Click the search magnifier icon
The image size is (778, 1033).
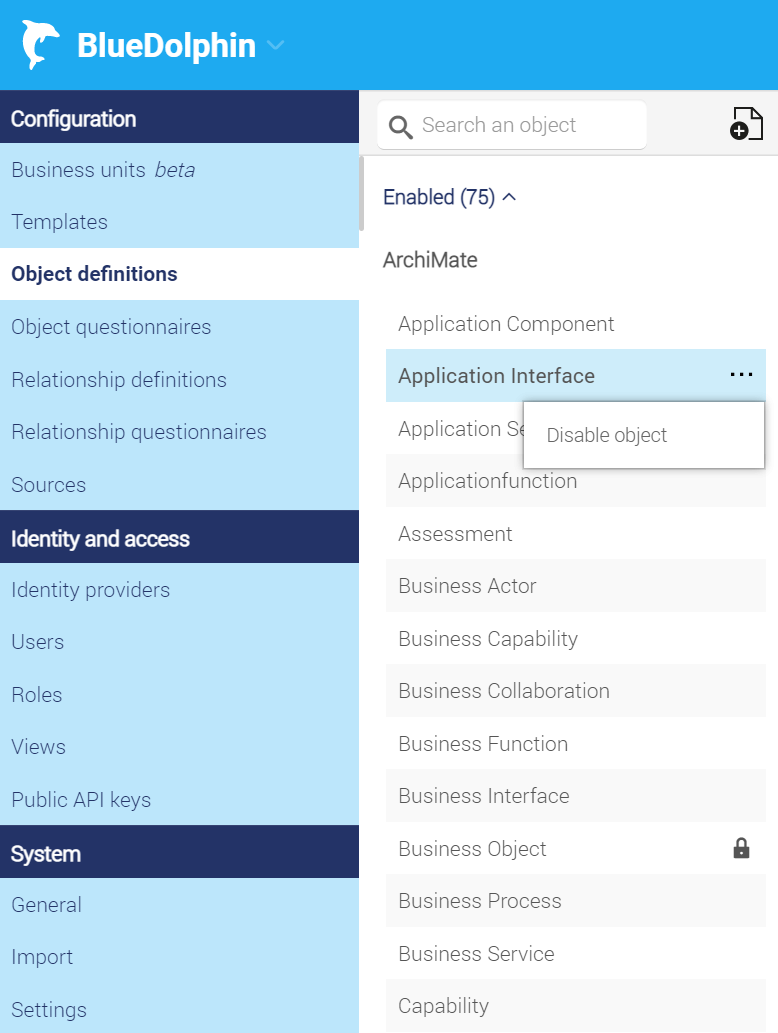401,126
